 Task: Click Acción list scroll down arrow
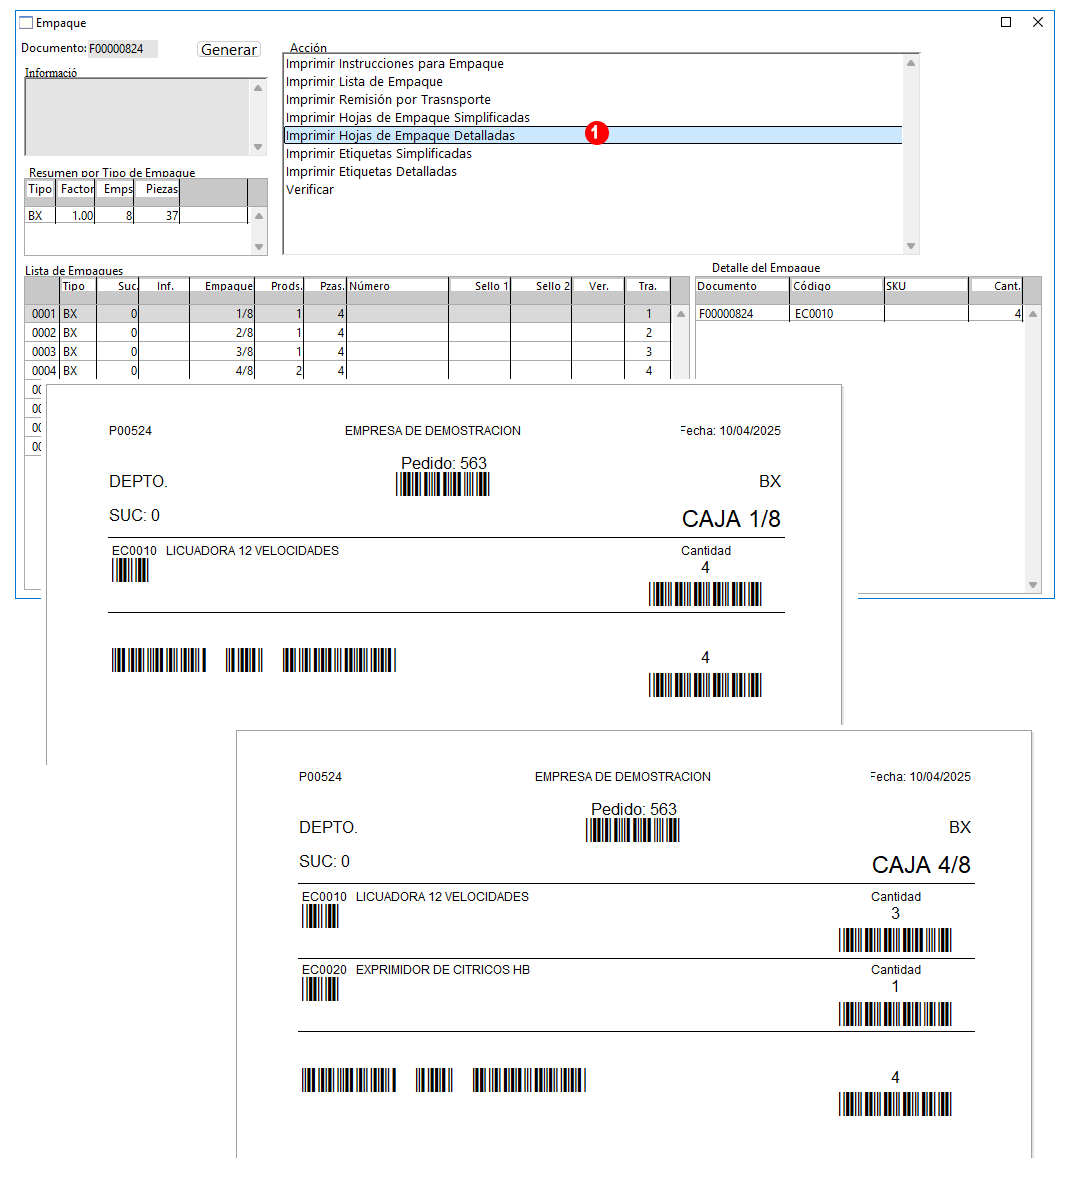pos(911,246)
